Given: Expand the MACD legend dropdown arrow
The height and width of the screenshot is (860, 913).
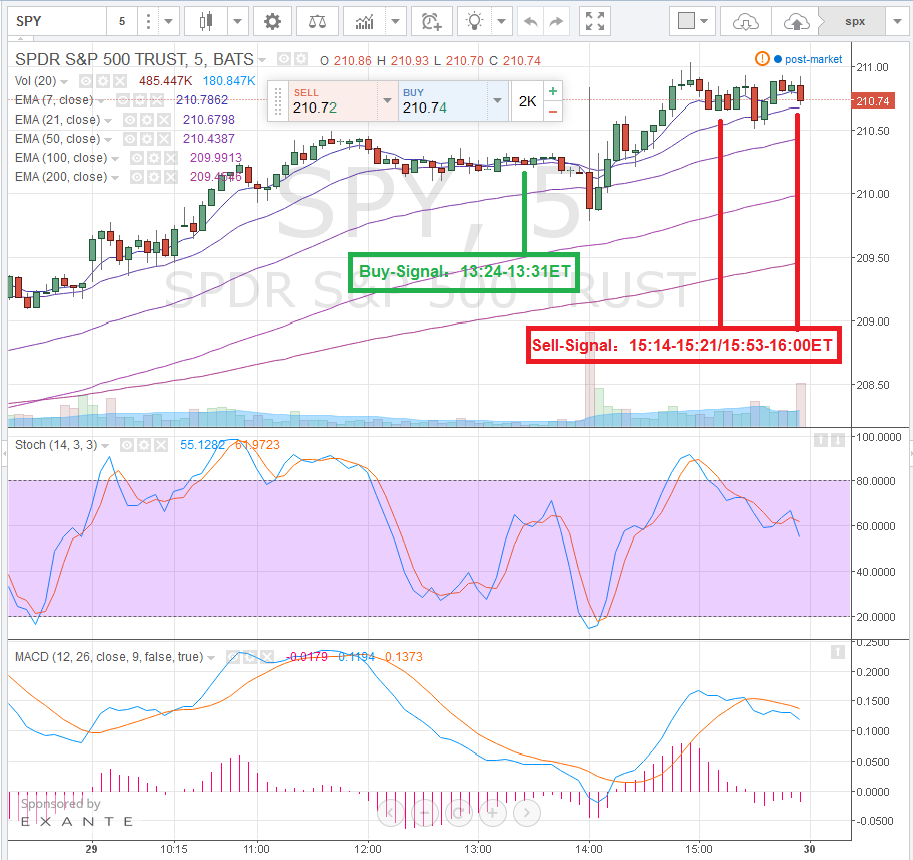Looking at the screenshot, I should point(211,658).
